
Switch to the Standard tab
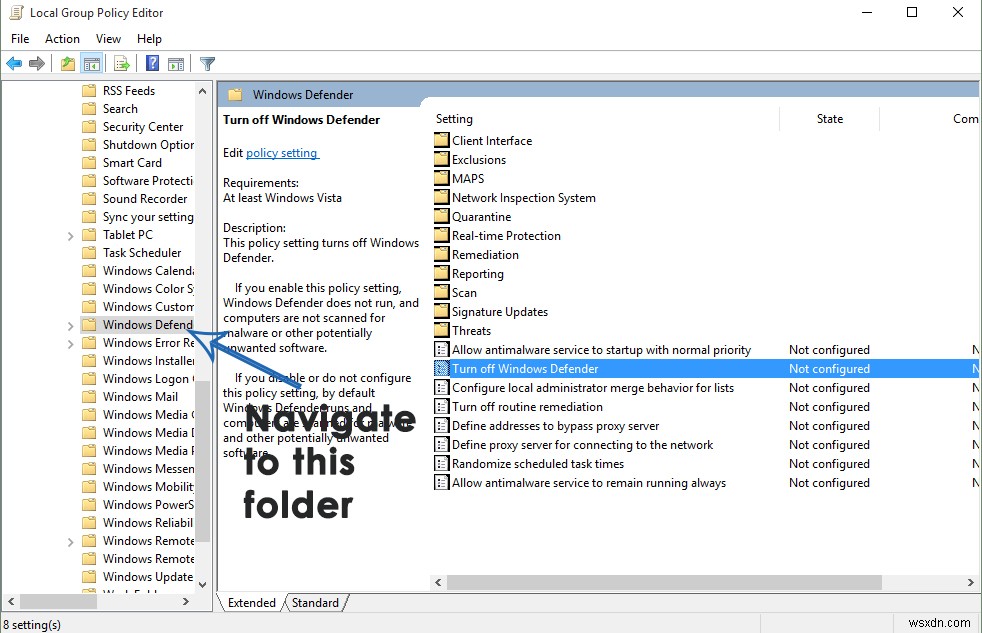[x=315, y=602]
